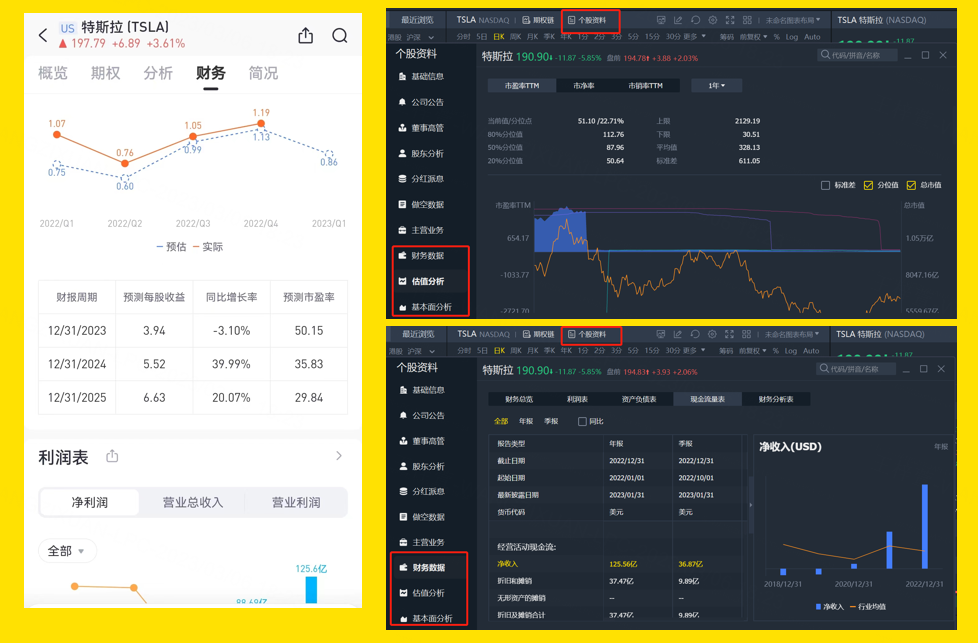Image resolution: width=978 pixels, height=643 pixels.
Task: Filter by 季报 in the lower window
Action: (x=551, y=422)
